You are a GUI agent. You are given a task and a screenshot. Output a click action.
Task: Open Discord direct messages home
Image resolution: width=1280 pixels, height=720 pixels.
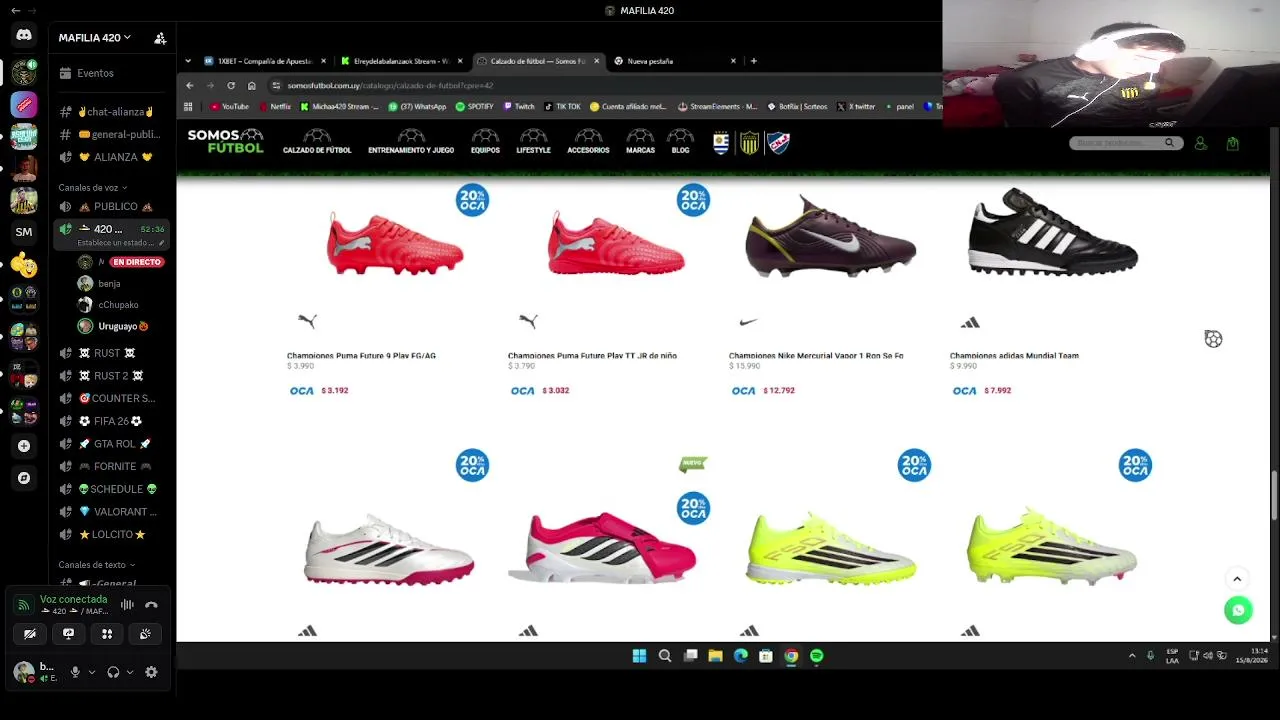[24, 36]
